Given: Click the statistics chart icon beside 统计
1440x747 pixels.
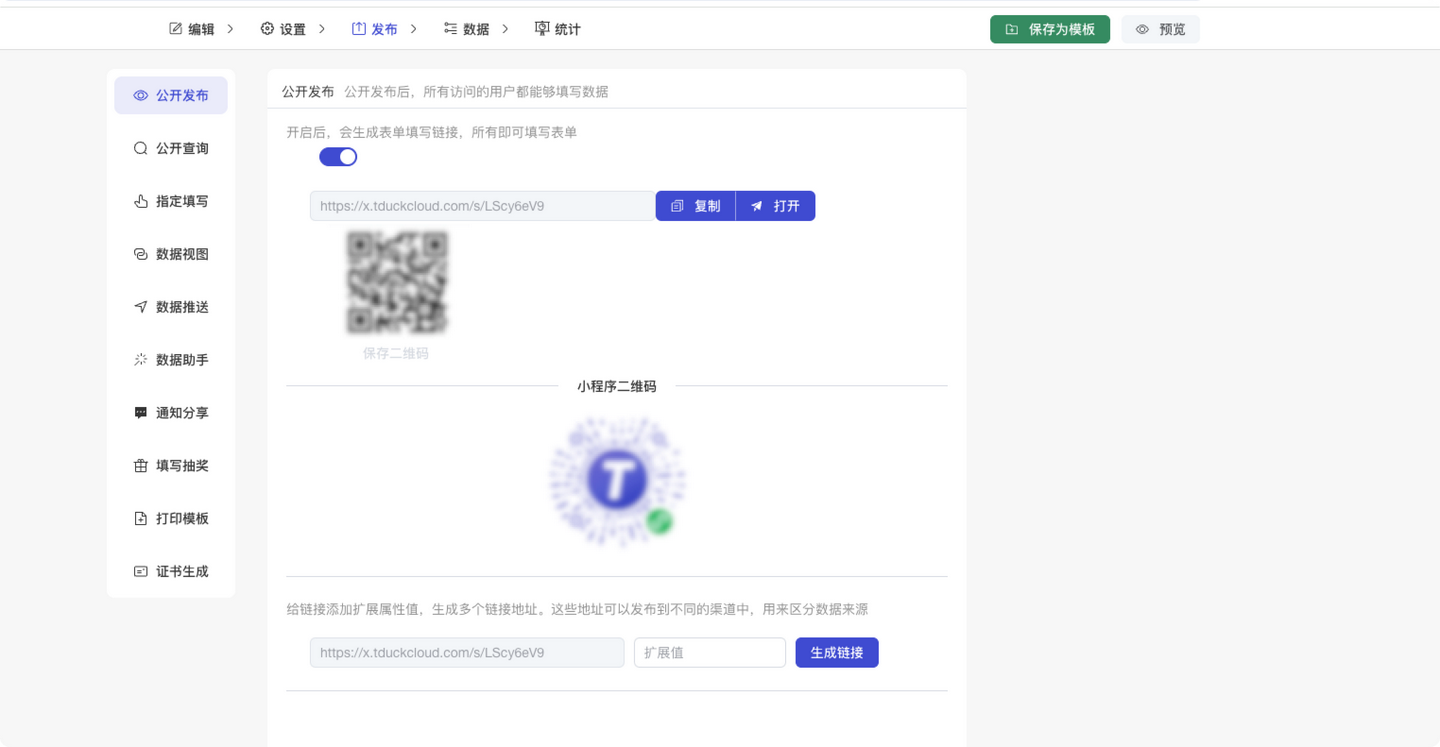Looking at the screenshot, I should [x=542, y=29].
